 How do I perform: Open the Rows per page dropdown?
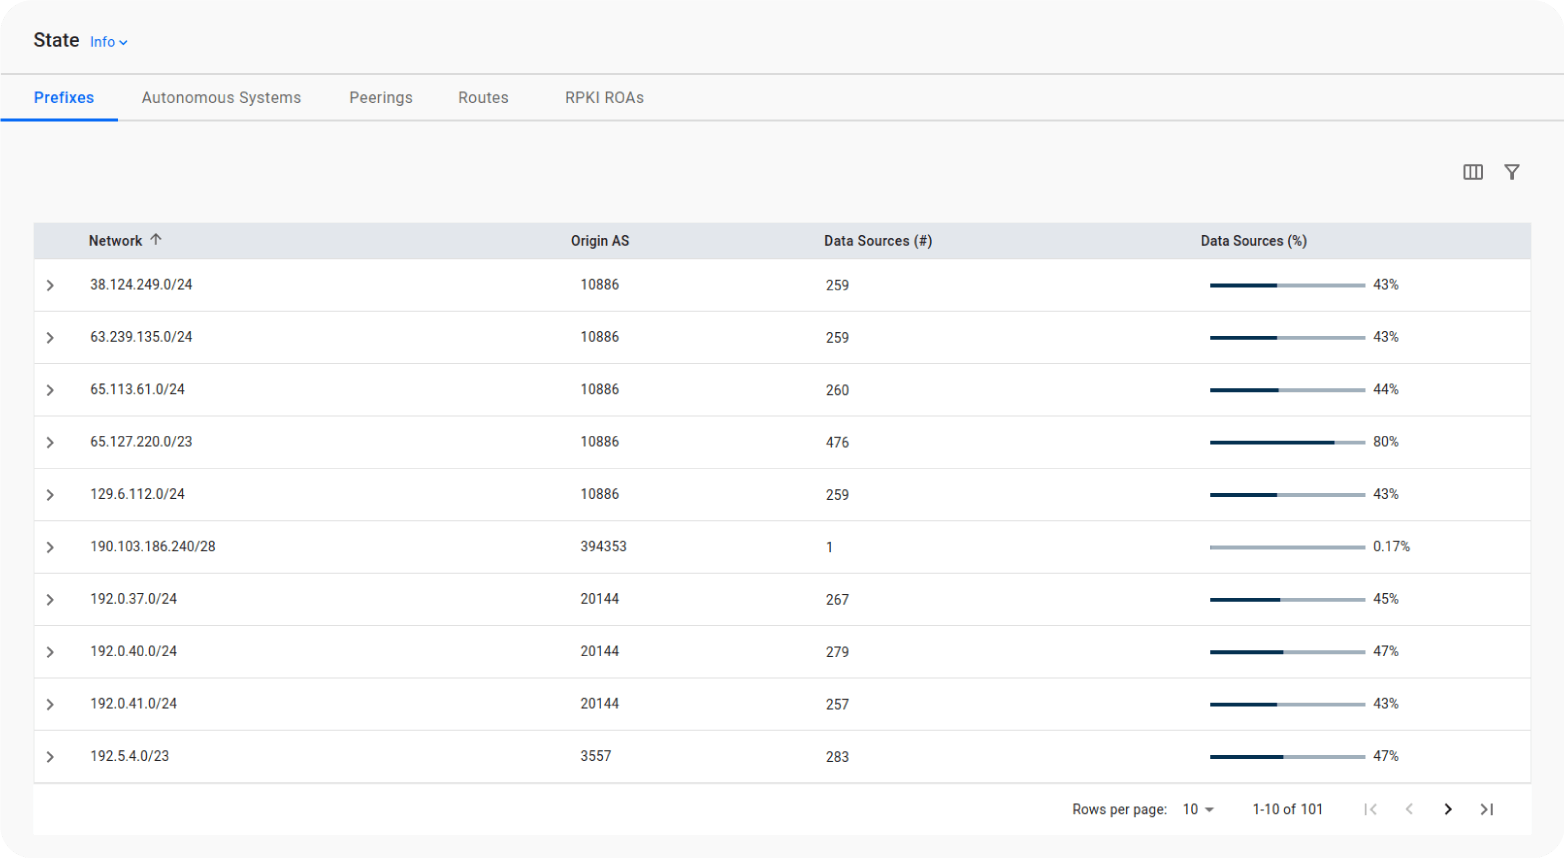tap(1197, 809)
